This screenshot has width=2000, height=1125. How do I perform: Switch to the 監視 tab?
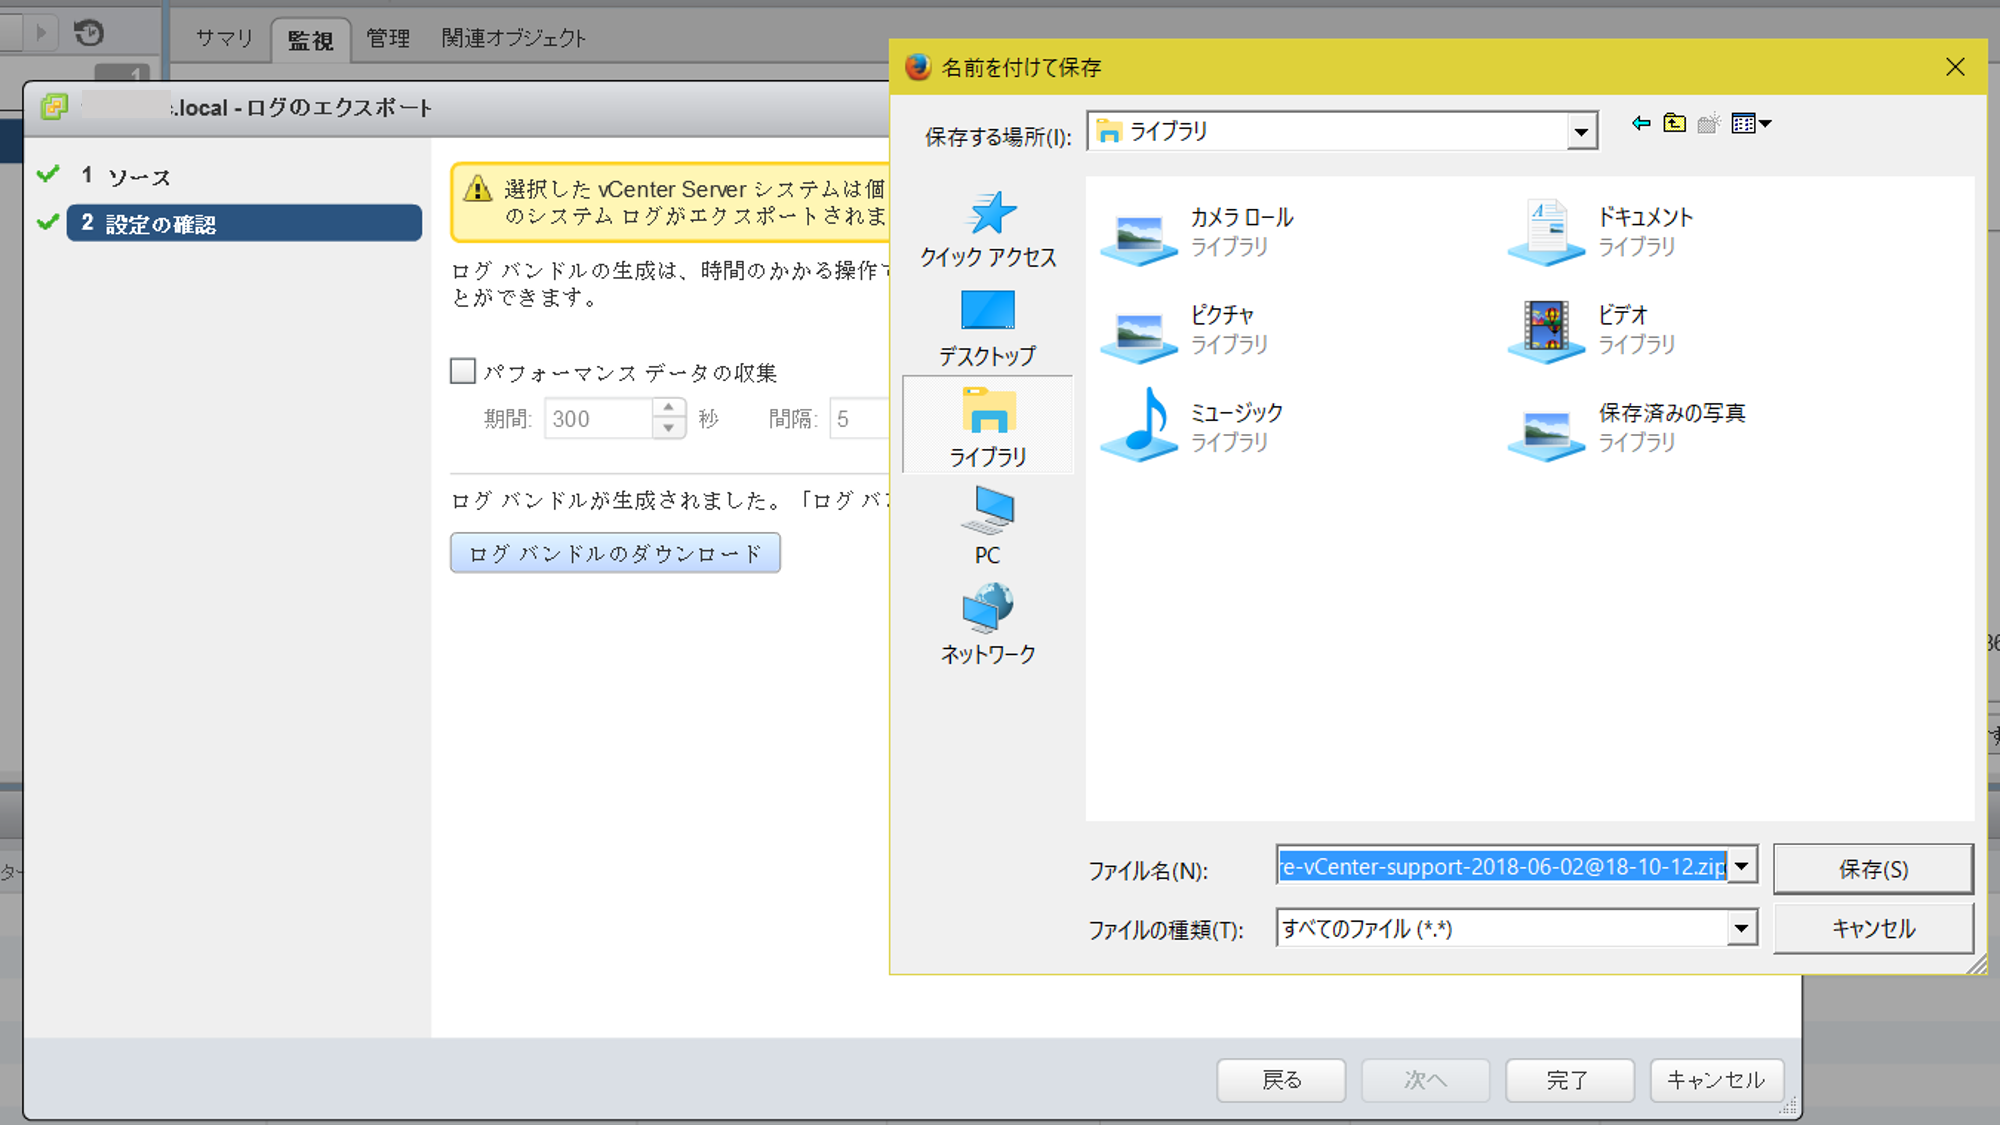click(x=310, y=40)
